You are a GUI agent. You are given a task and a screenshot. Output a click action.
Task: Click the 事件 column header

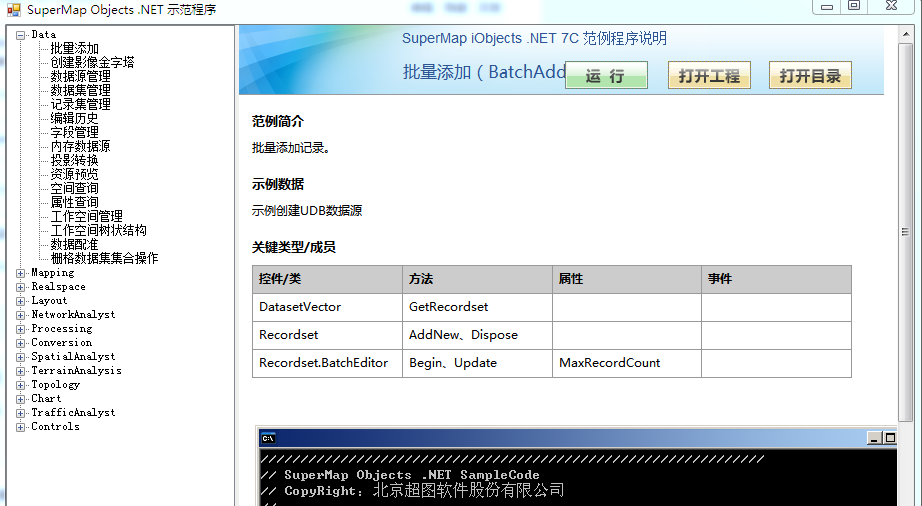(776, 279)
